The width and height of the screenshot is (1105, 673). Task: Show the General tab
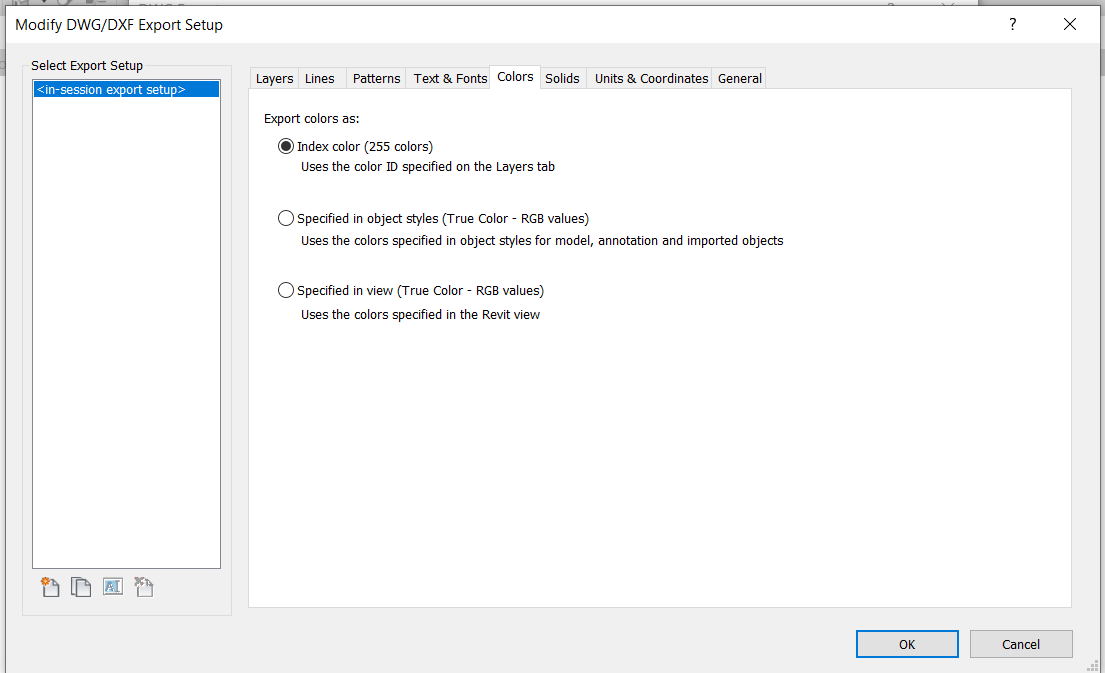(x=739, y=78)
